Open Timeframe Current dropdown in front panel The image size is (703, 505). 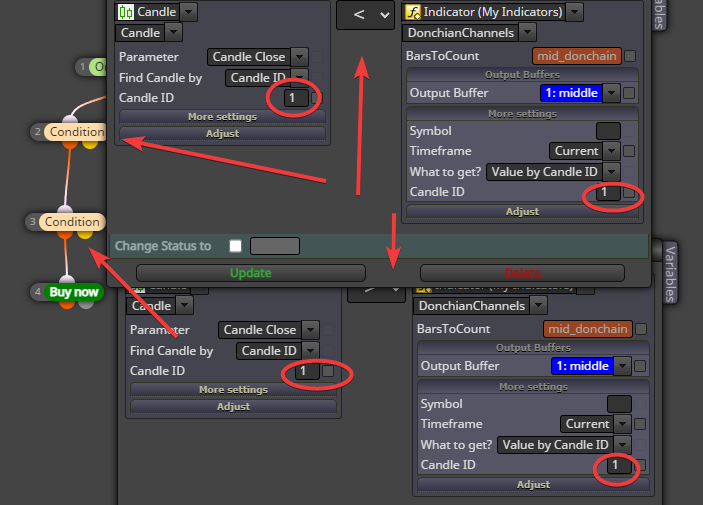pyautogui.click(x=612, y=151)
